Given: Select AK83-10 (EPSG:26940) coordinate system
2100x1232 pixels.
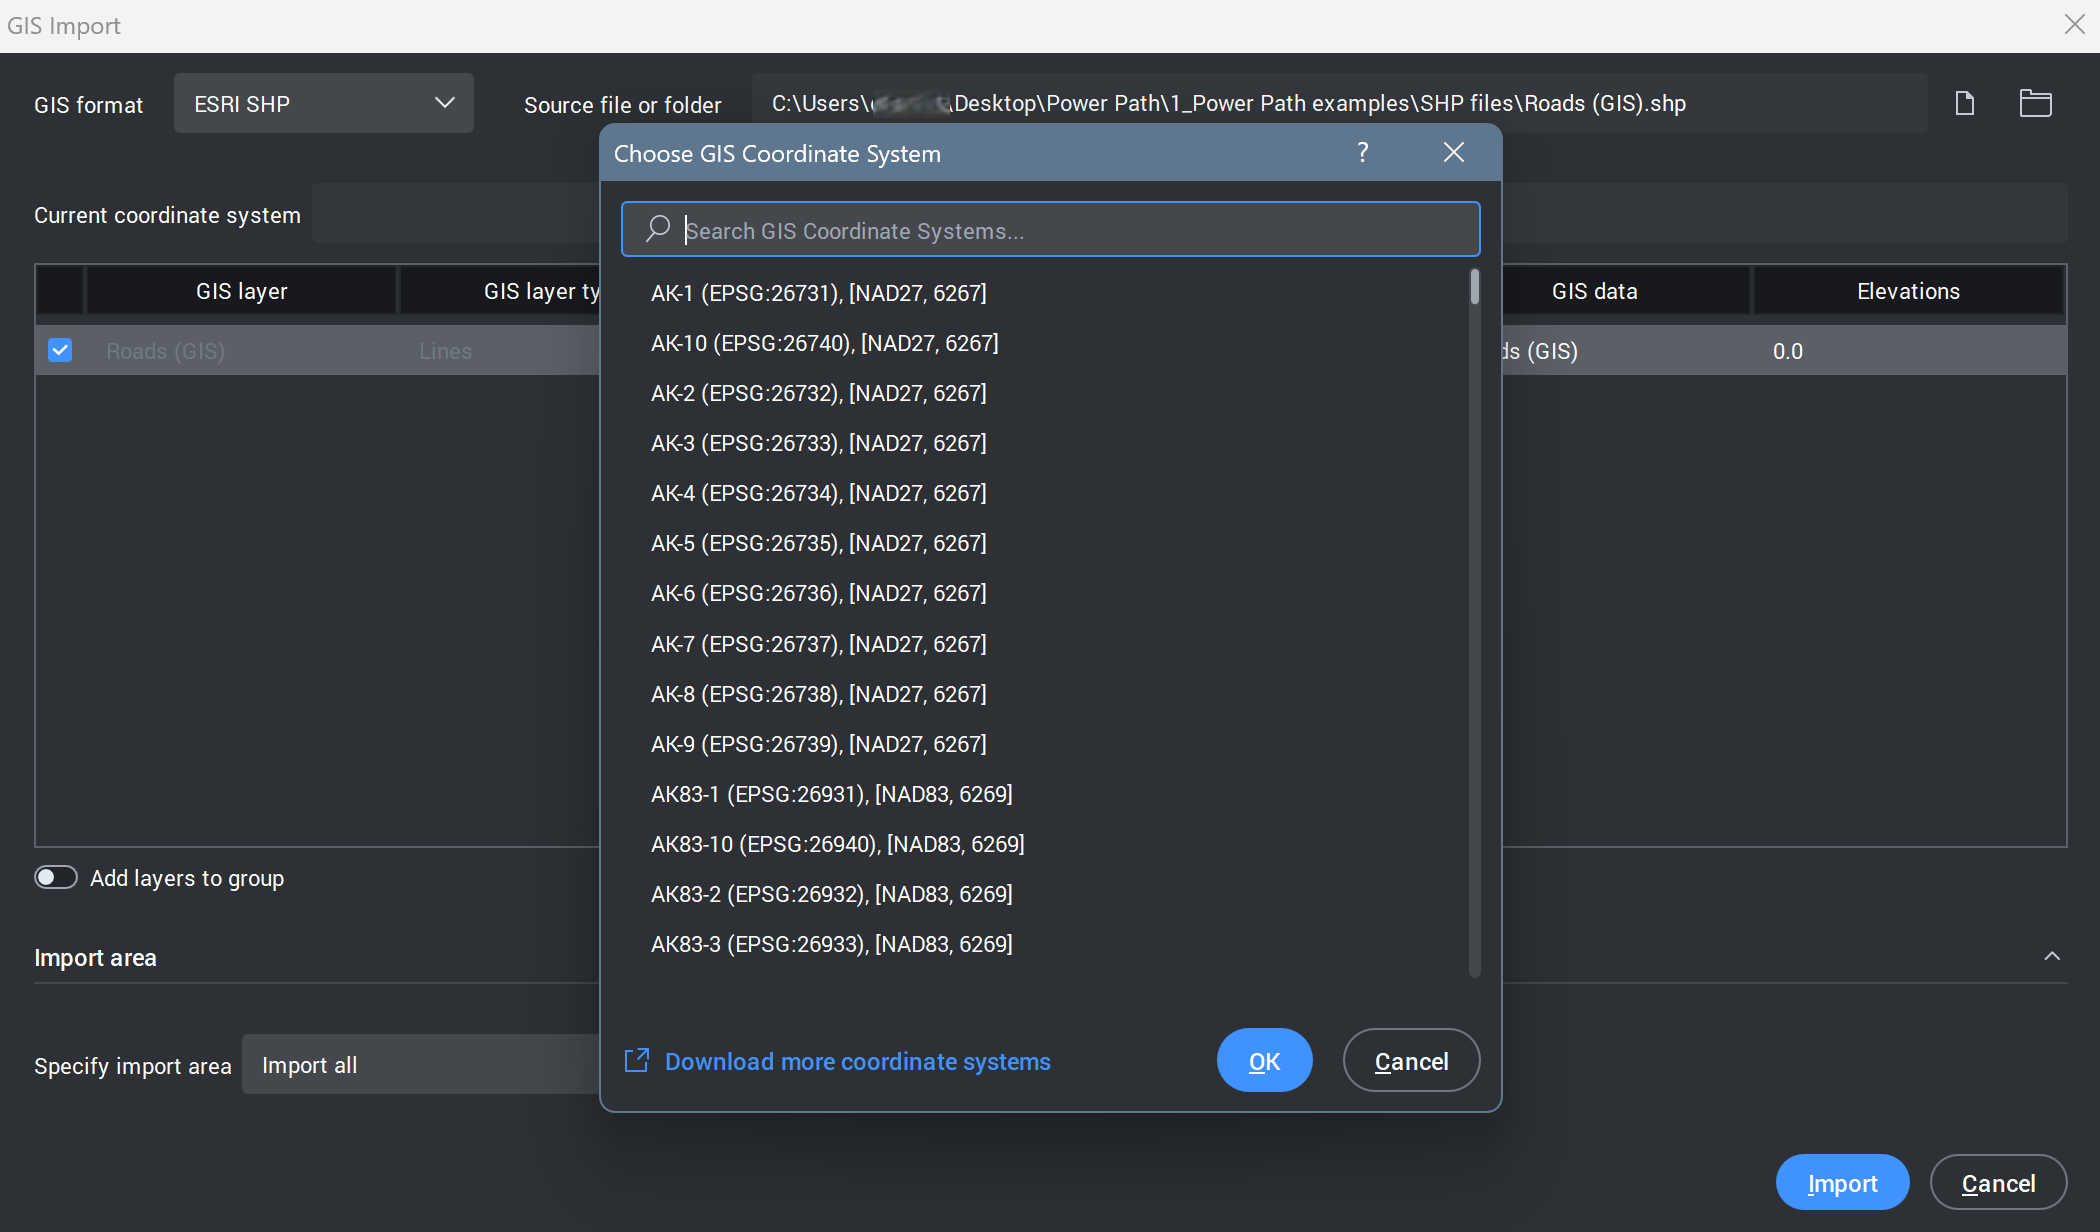Looking at the screenshot, I should (837, 844).
